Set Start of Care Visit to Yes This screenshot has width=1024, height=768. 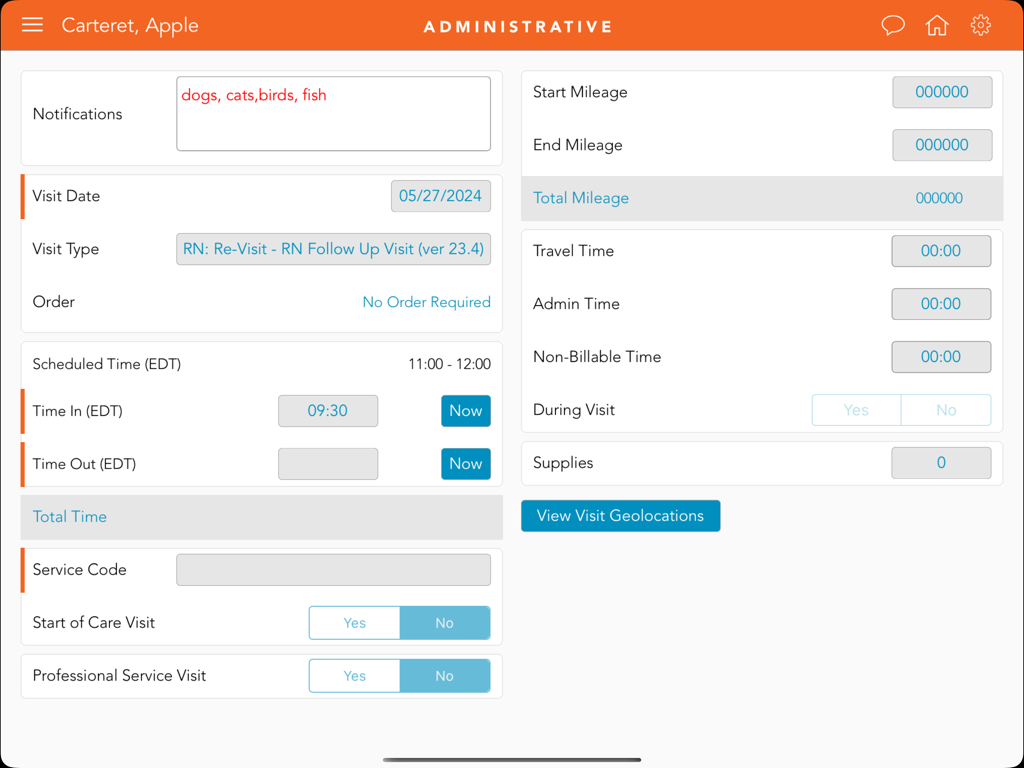354,622
